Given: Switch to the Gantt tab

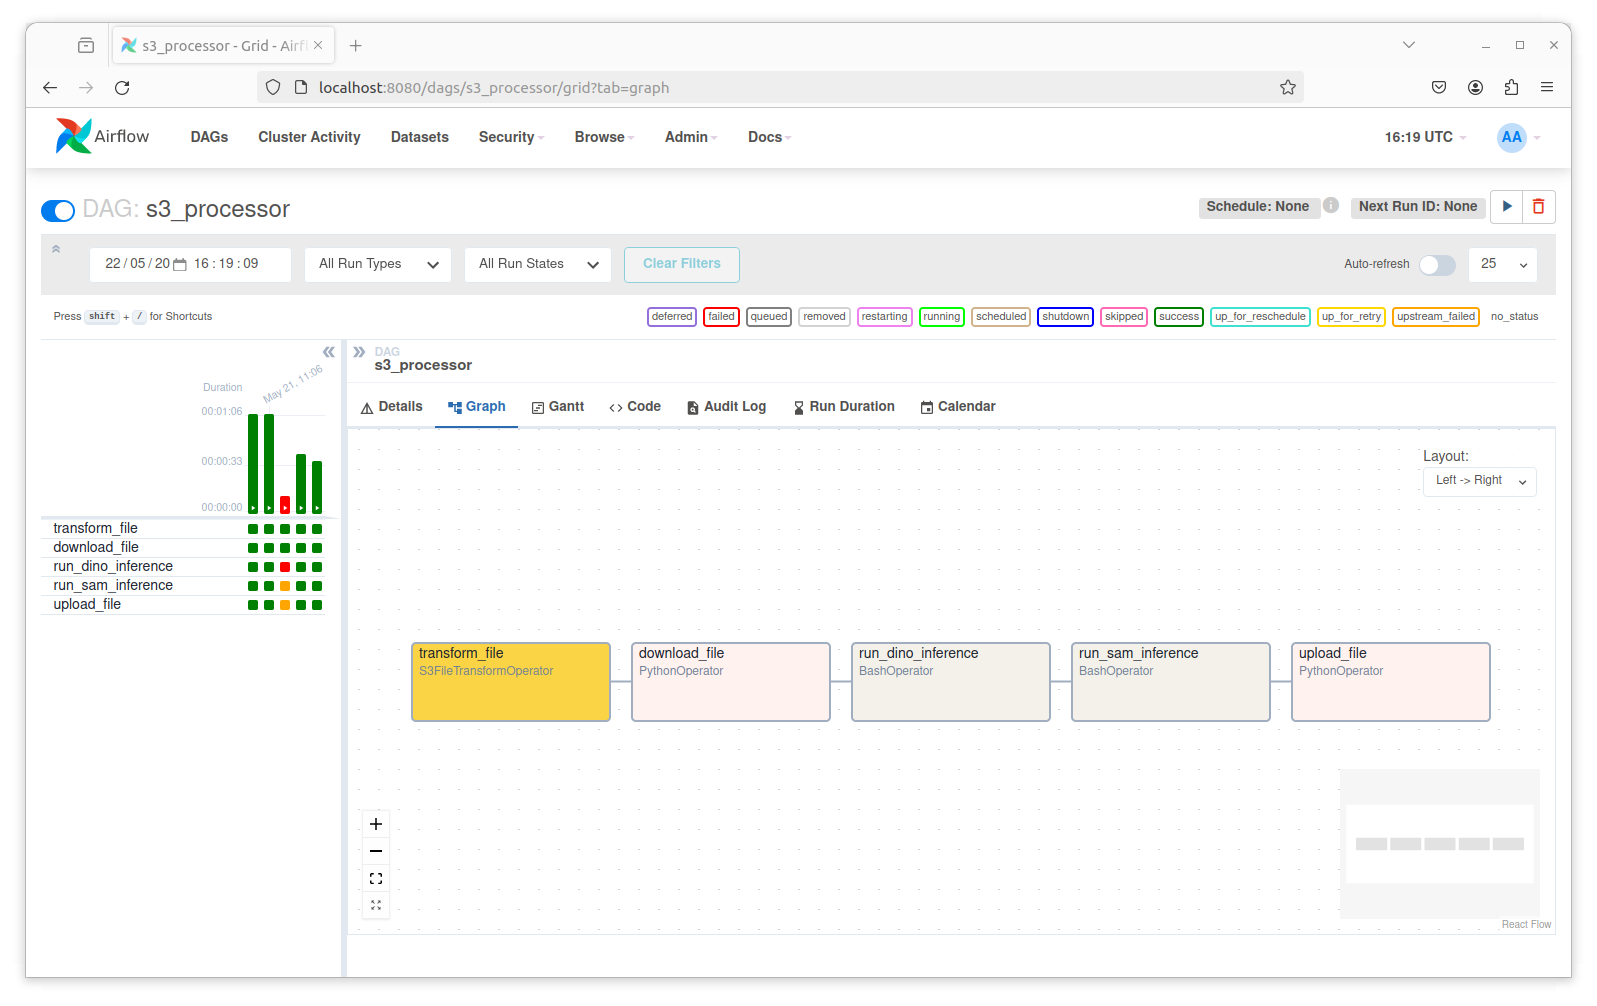Looking at the screenshot, I should (x=558, y=407).
